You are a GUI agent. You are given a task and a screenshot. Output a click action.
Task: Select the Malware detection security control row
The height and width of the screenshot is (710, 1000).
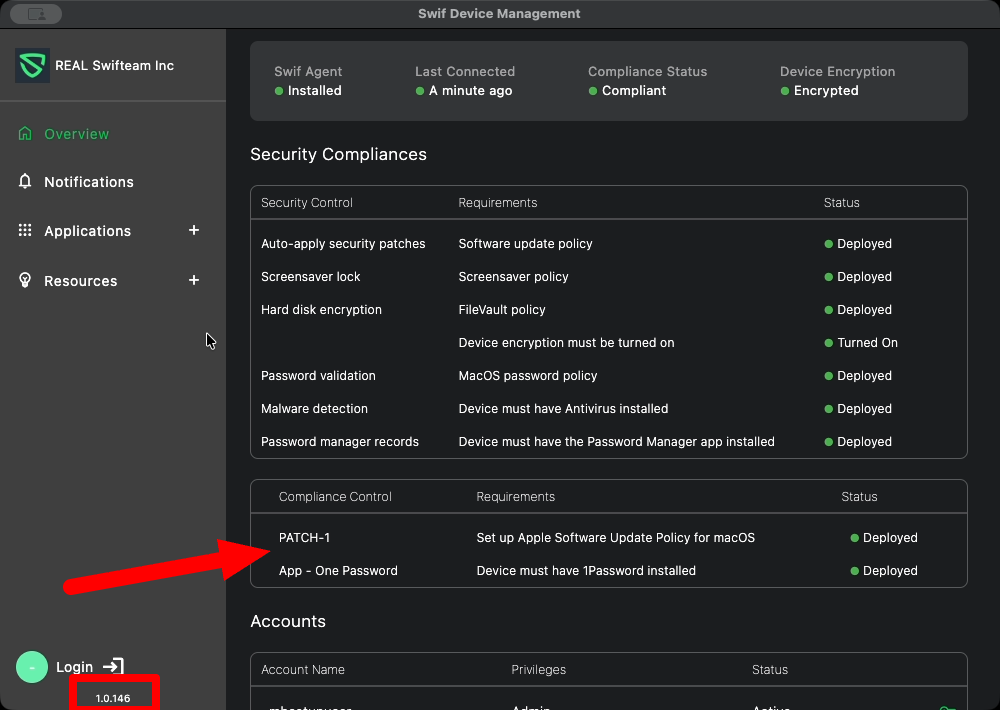(x=314, y=409)
